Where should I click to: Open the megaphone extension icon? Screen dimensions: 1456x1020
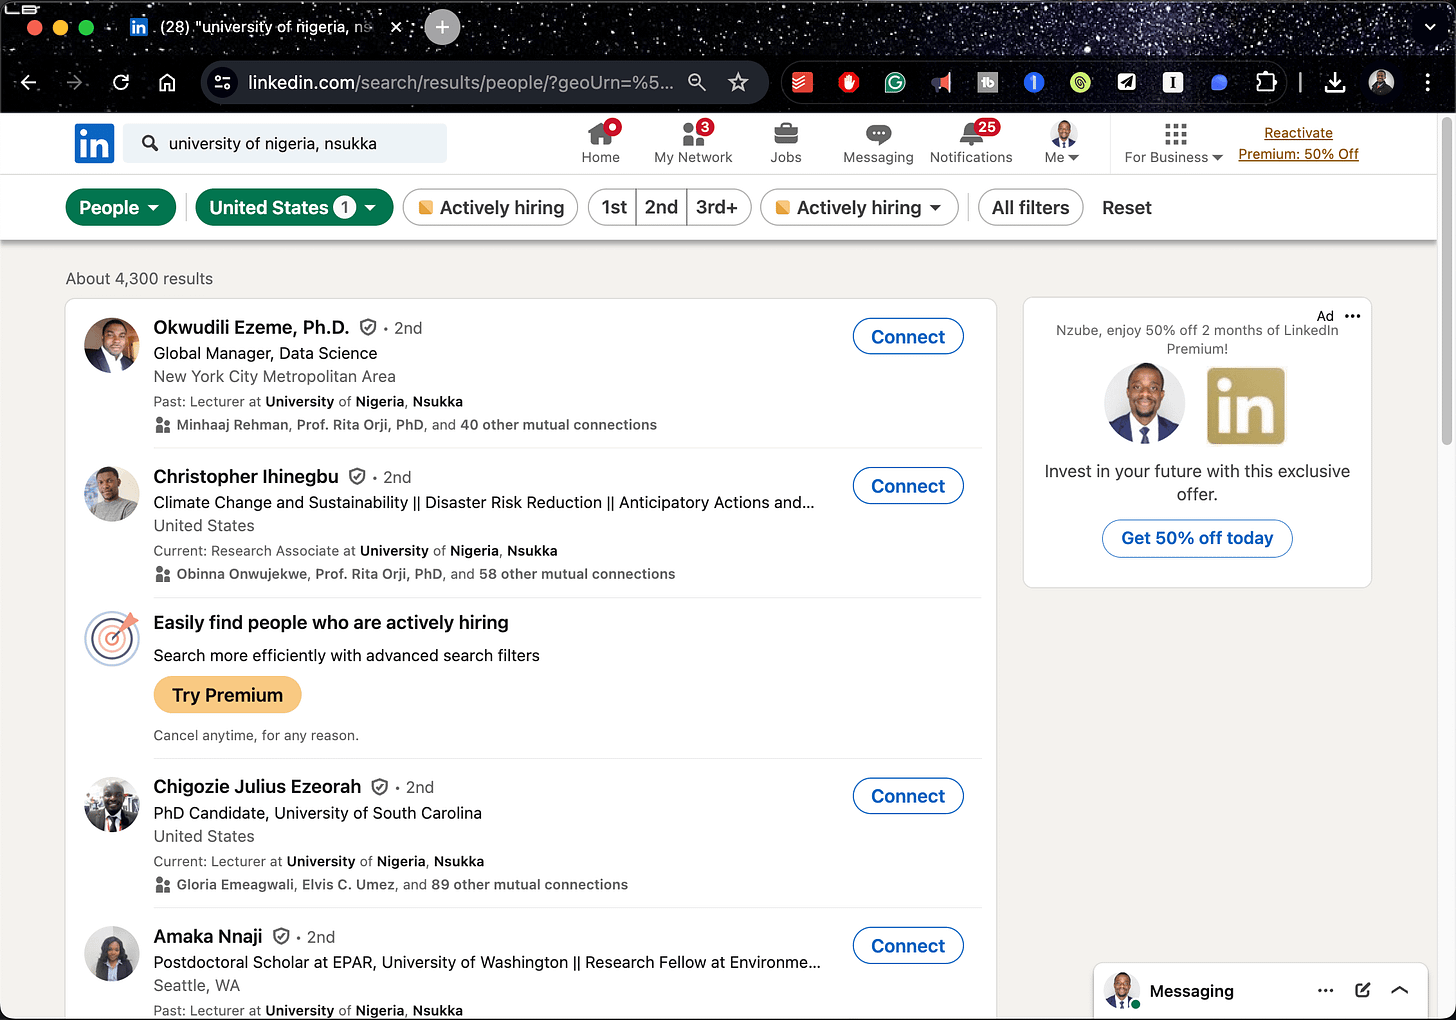941,82
